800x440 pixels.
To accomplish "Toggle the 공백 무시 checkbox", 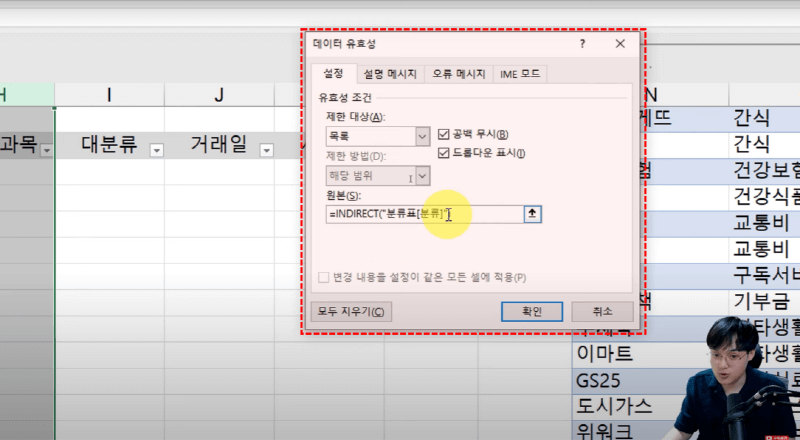I will click(443, 135).
